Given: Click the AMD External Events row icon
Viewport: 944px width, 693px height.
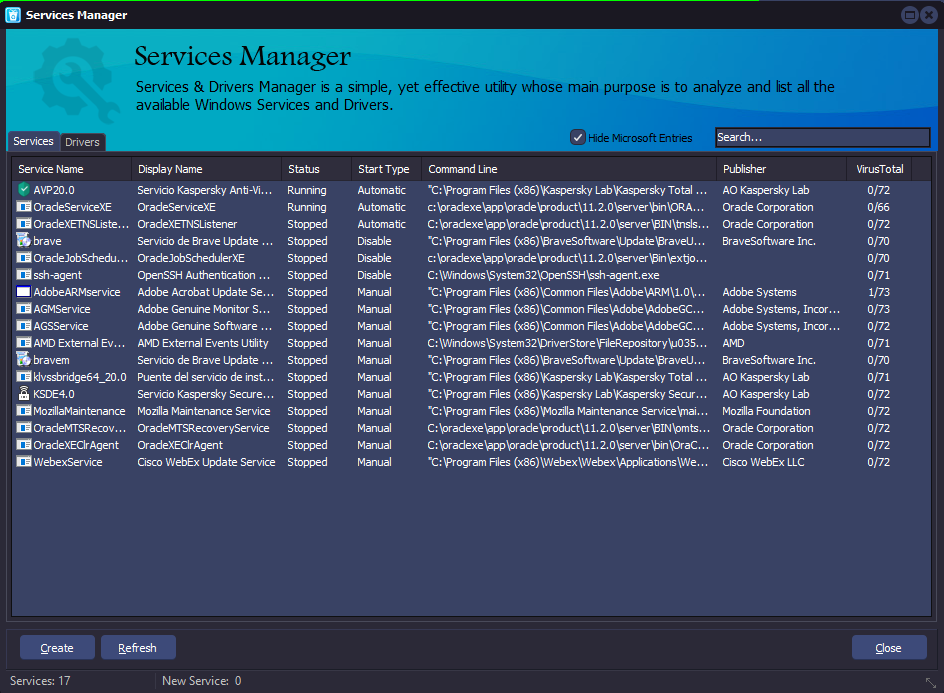Looking at the screenshot, I should point(23,343).
